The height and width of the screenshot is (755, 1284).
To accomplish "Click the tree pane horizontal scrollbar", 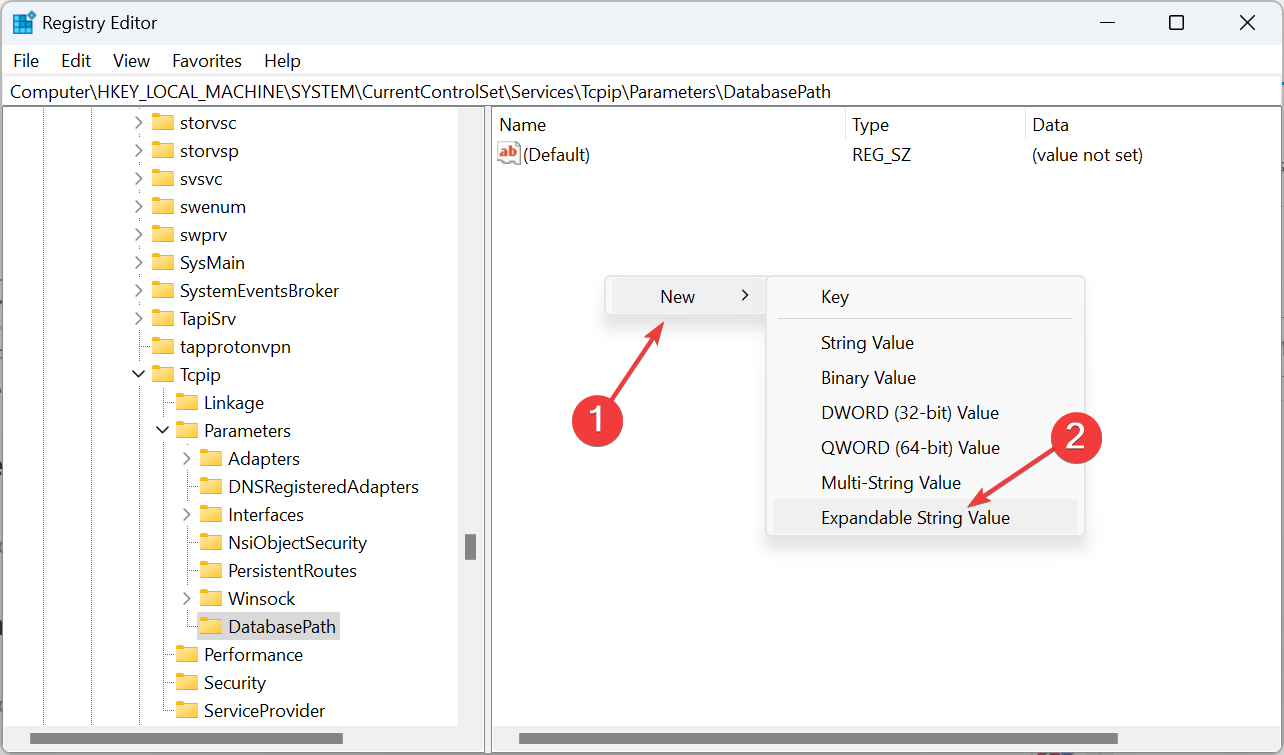I will click(x=186, y=739).
